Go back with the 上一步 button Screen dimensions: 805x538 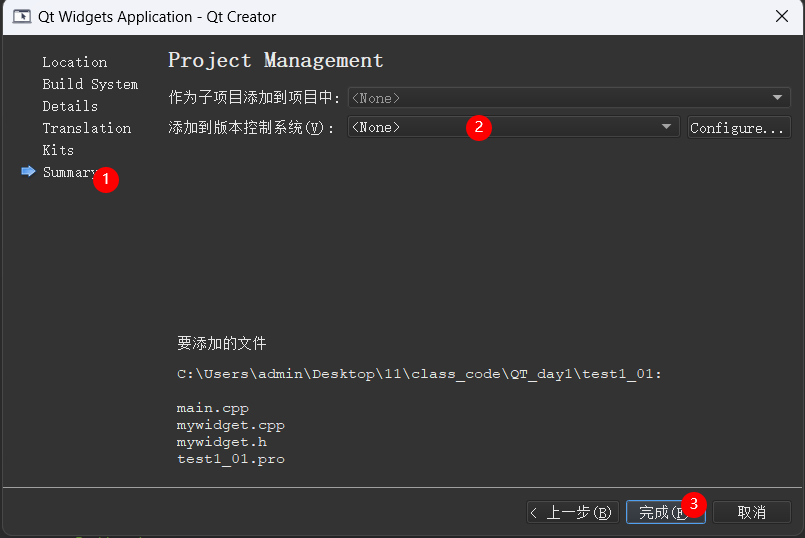pyautogui.click(x=571, y=512)
